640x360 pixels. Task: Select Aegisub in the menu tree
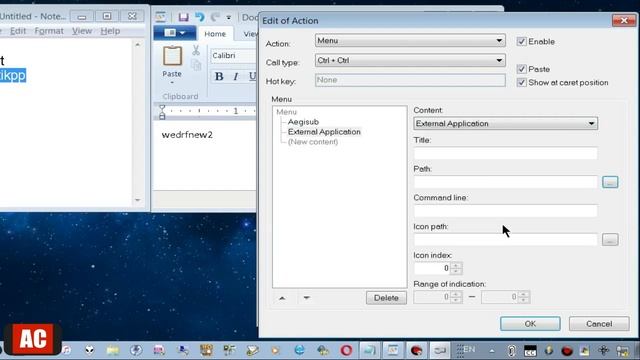pyautogui.click(x=303, y=122)
